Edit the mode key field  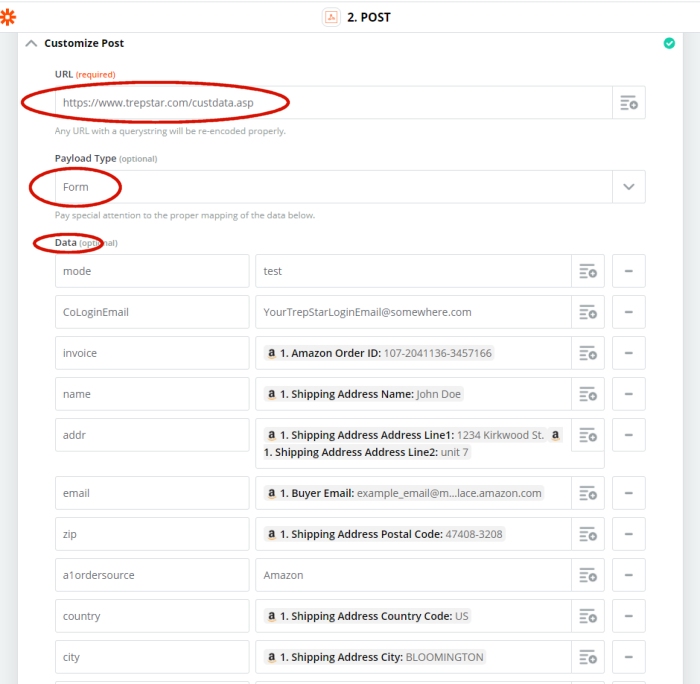(x=152, y=271)
